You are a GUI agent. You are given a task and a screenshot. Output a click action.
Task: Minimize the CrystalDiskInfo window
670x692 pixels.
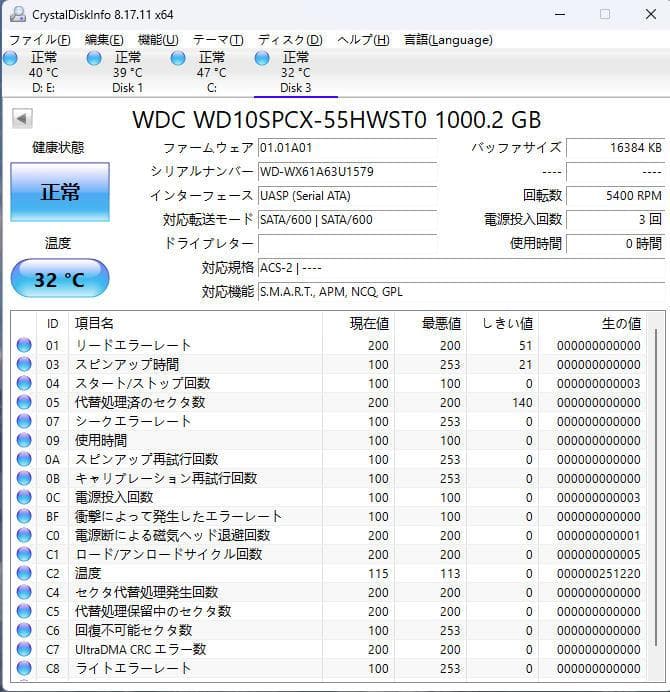[560, 15]
